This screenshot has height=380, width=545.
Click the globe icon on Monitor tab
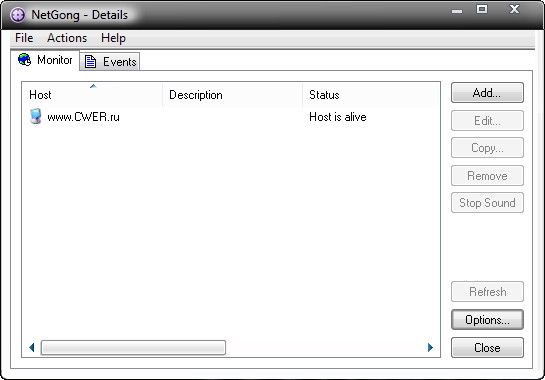point(24,59)
